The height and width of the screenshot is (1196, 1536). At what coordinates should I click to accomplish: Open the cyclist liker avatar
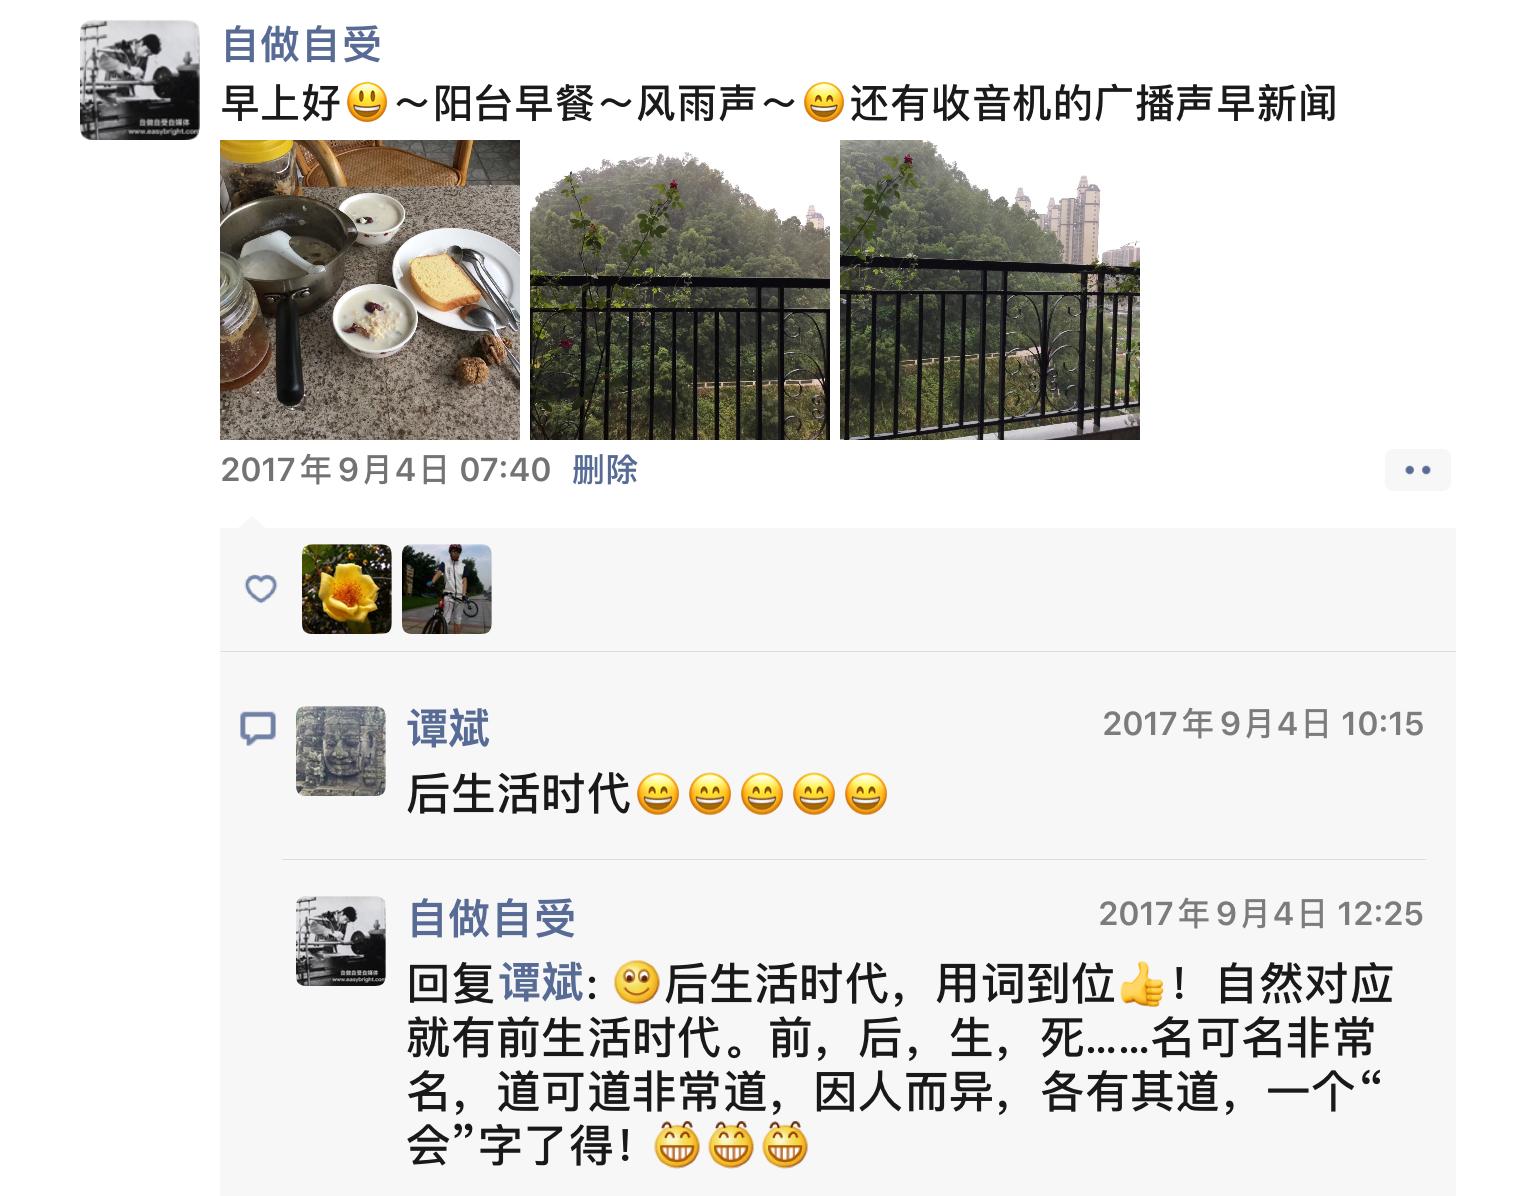pos(447,589)
